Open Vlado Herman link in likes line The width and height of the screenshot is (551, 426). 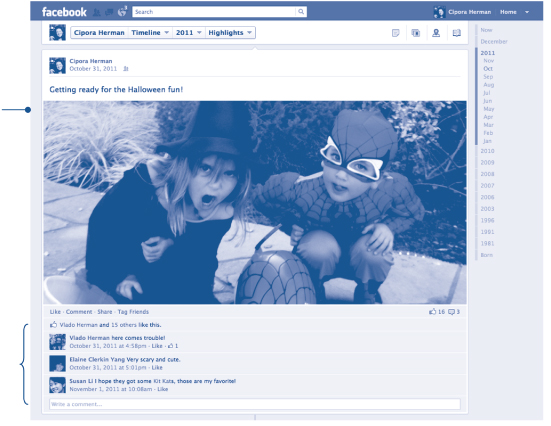click(x=78, y=325)
